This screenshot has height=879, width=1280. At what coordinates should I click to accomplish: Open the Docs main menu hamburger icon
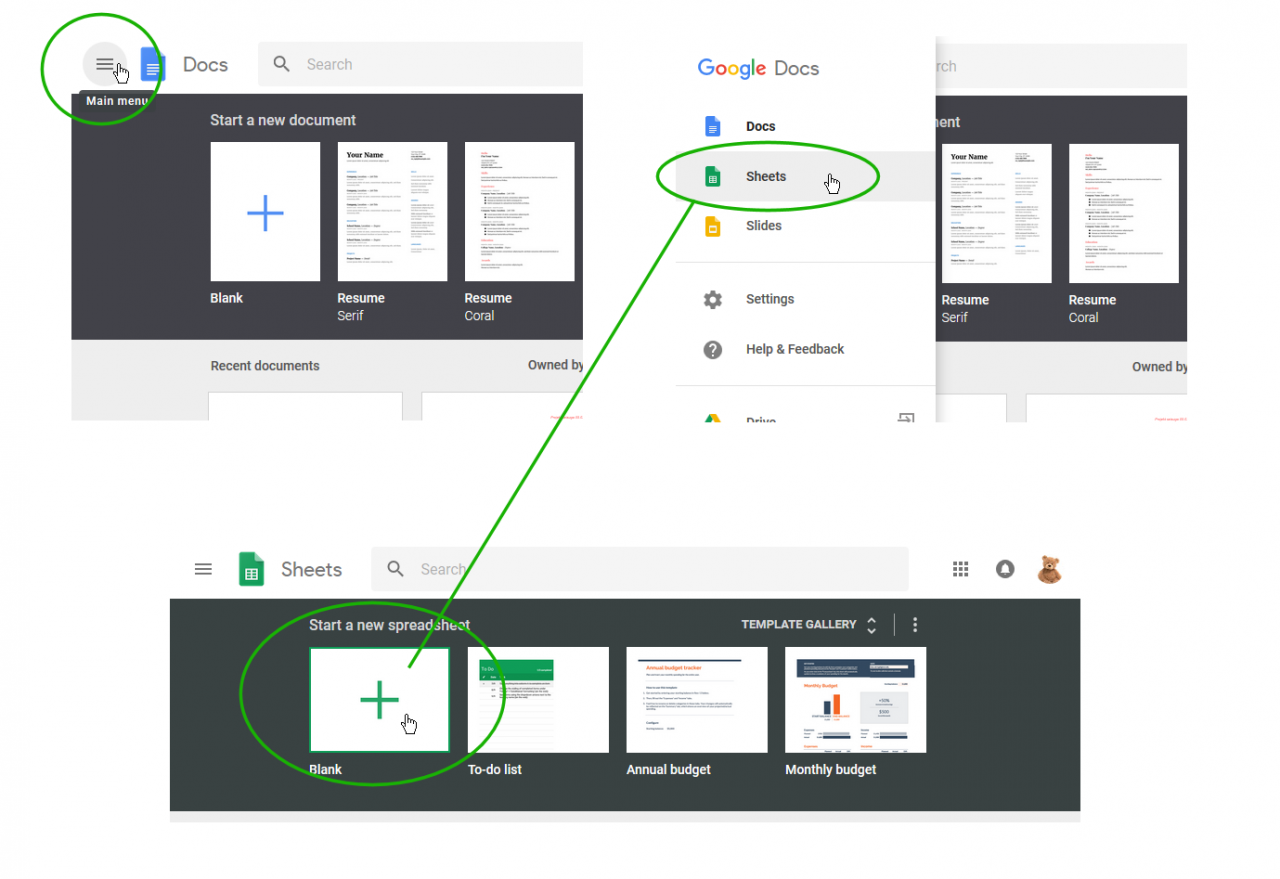point(104,65)
